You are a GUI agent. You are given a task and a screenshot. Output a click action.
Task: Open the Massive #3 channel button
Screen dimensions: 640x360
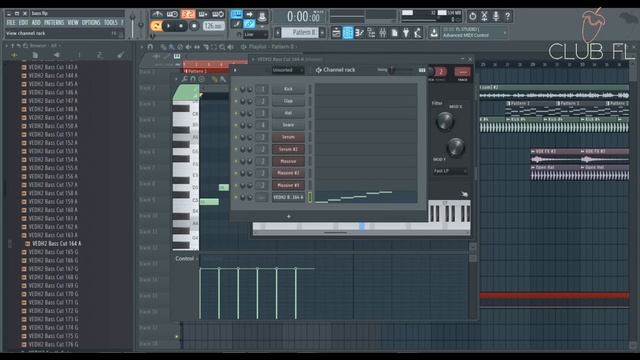pos(288,185)
